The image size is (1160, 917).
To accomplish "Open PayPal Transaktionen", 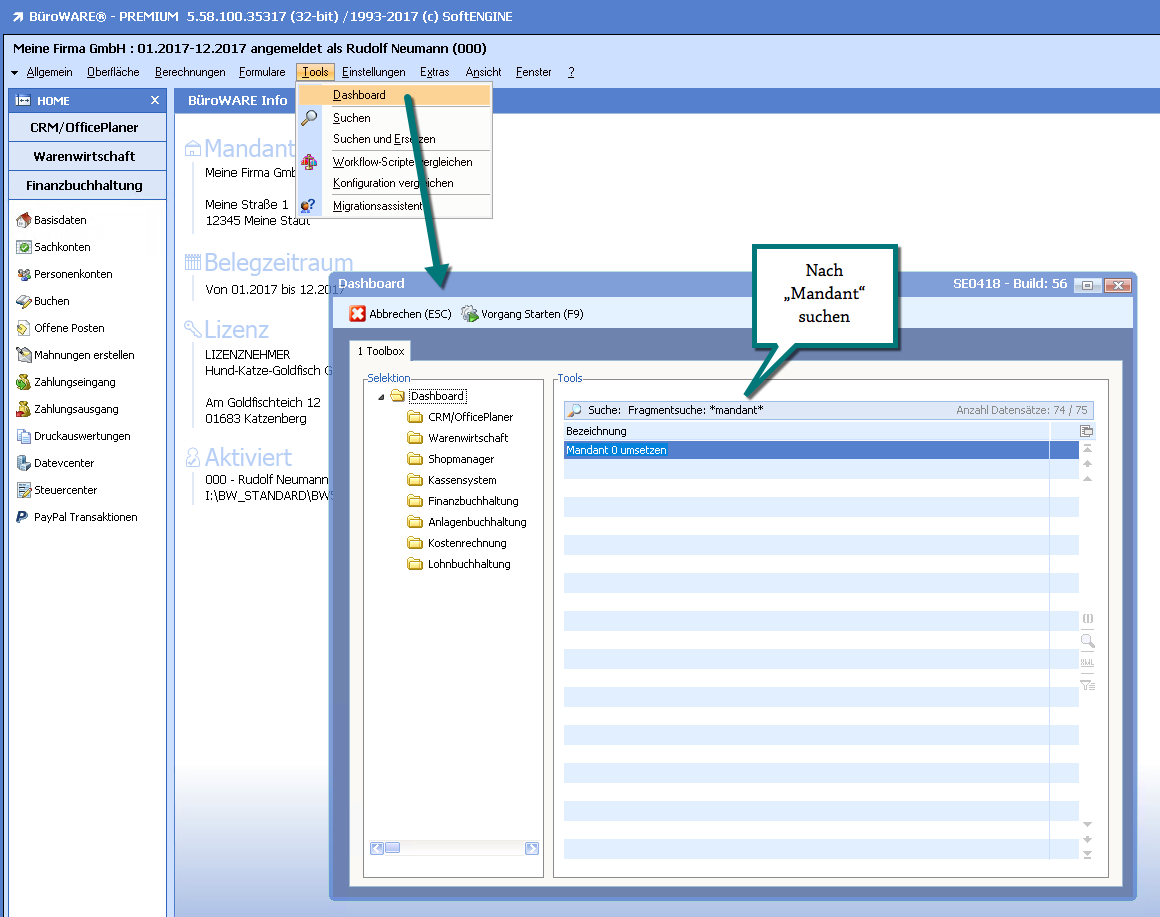I will pos(85,517).
